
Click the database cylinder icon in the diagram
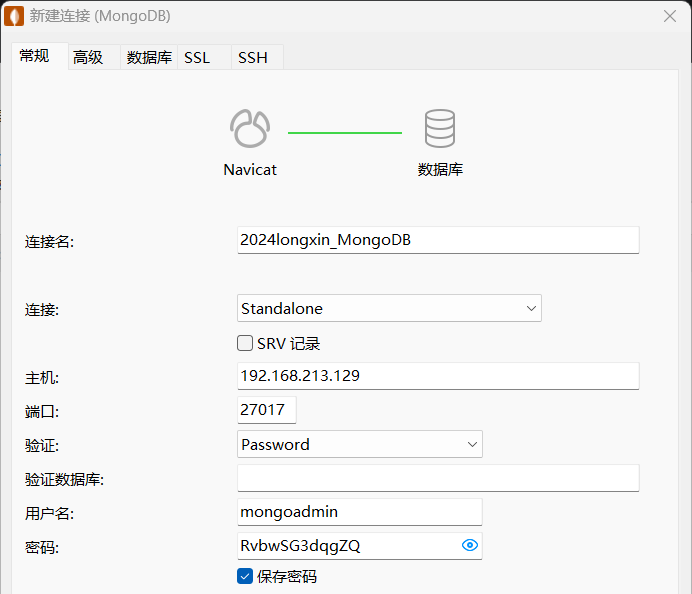440,128
